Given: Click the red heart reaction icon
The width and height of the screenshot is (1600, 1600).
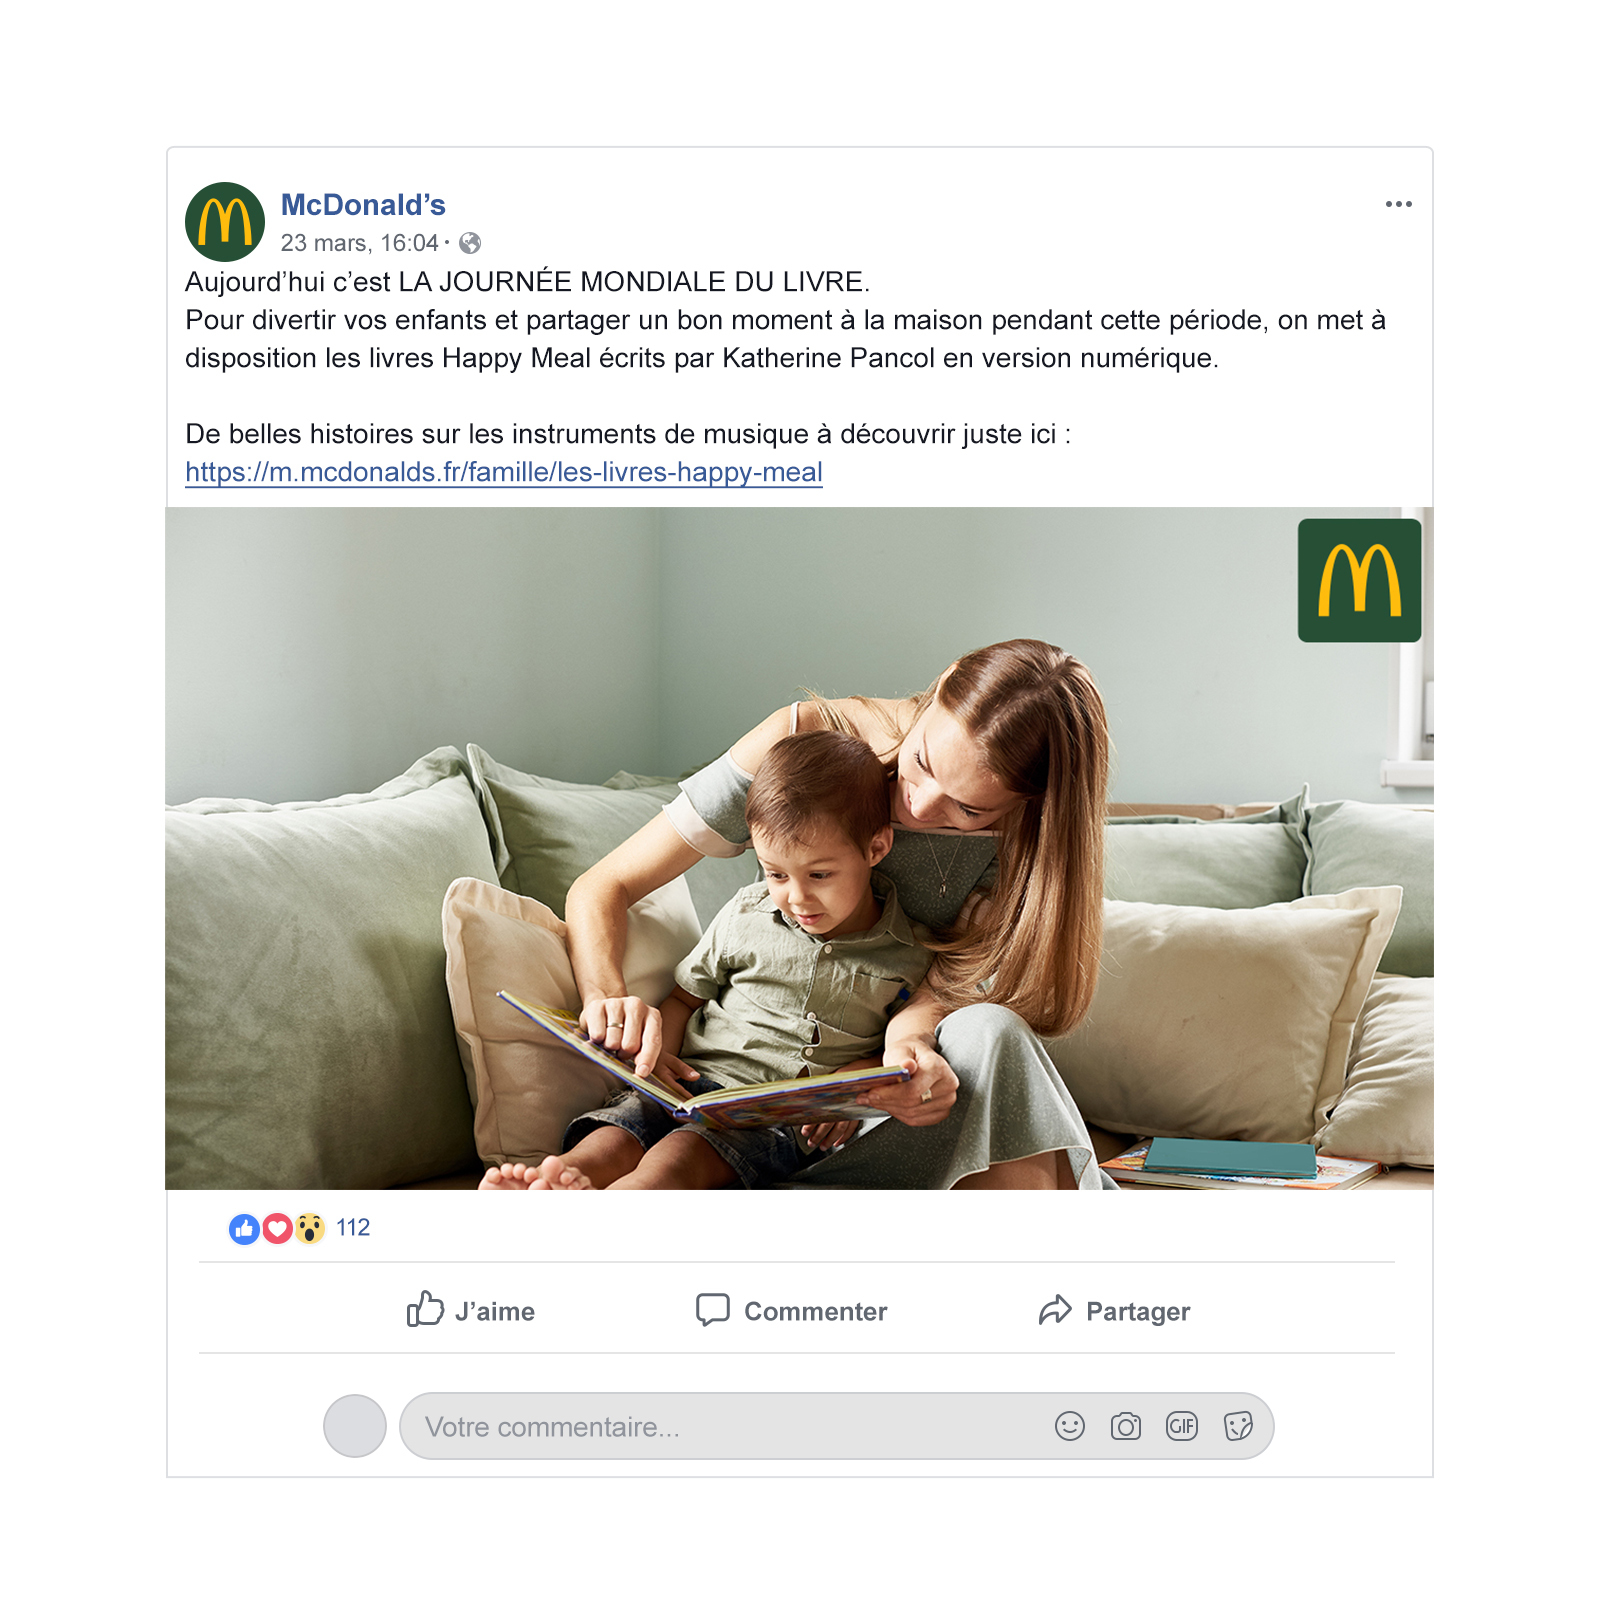Looking at the screenshot, I should (277, 1228).
